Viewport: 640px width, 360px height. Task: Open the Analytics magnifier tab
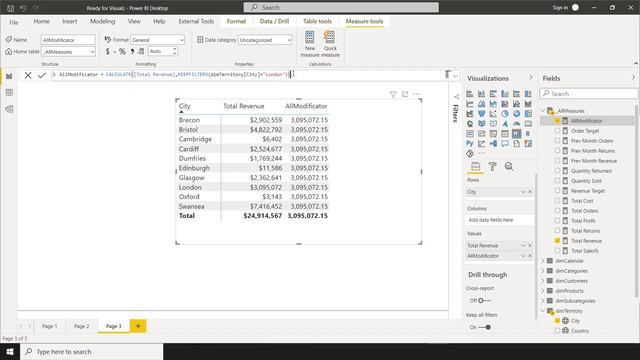tap(509, 167)
